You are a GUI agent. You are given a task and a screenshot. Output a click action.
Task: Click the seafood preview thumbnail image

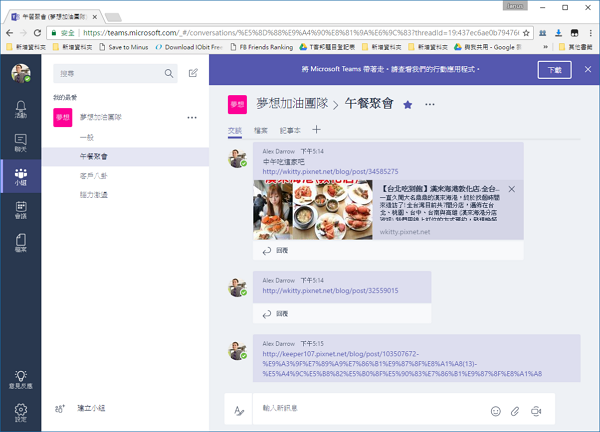(313, 210)
